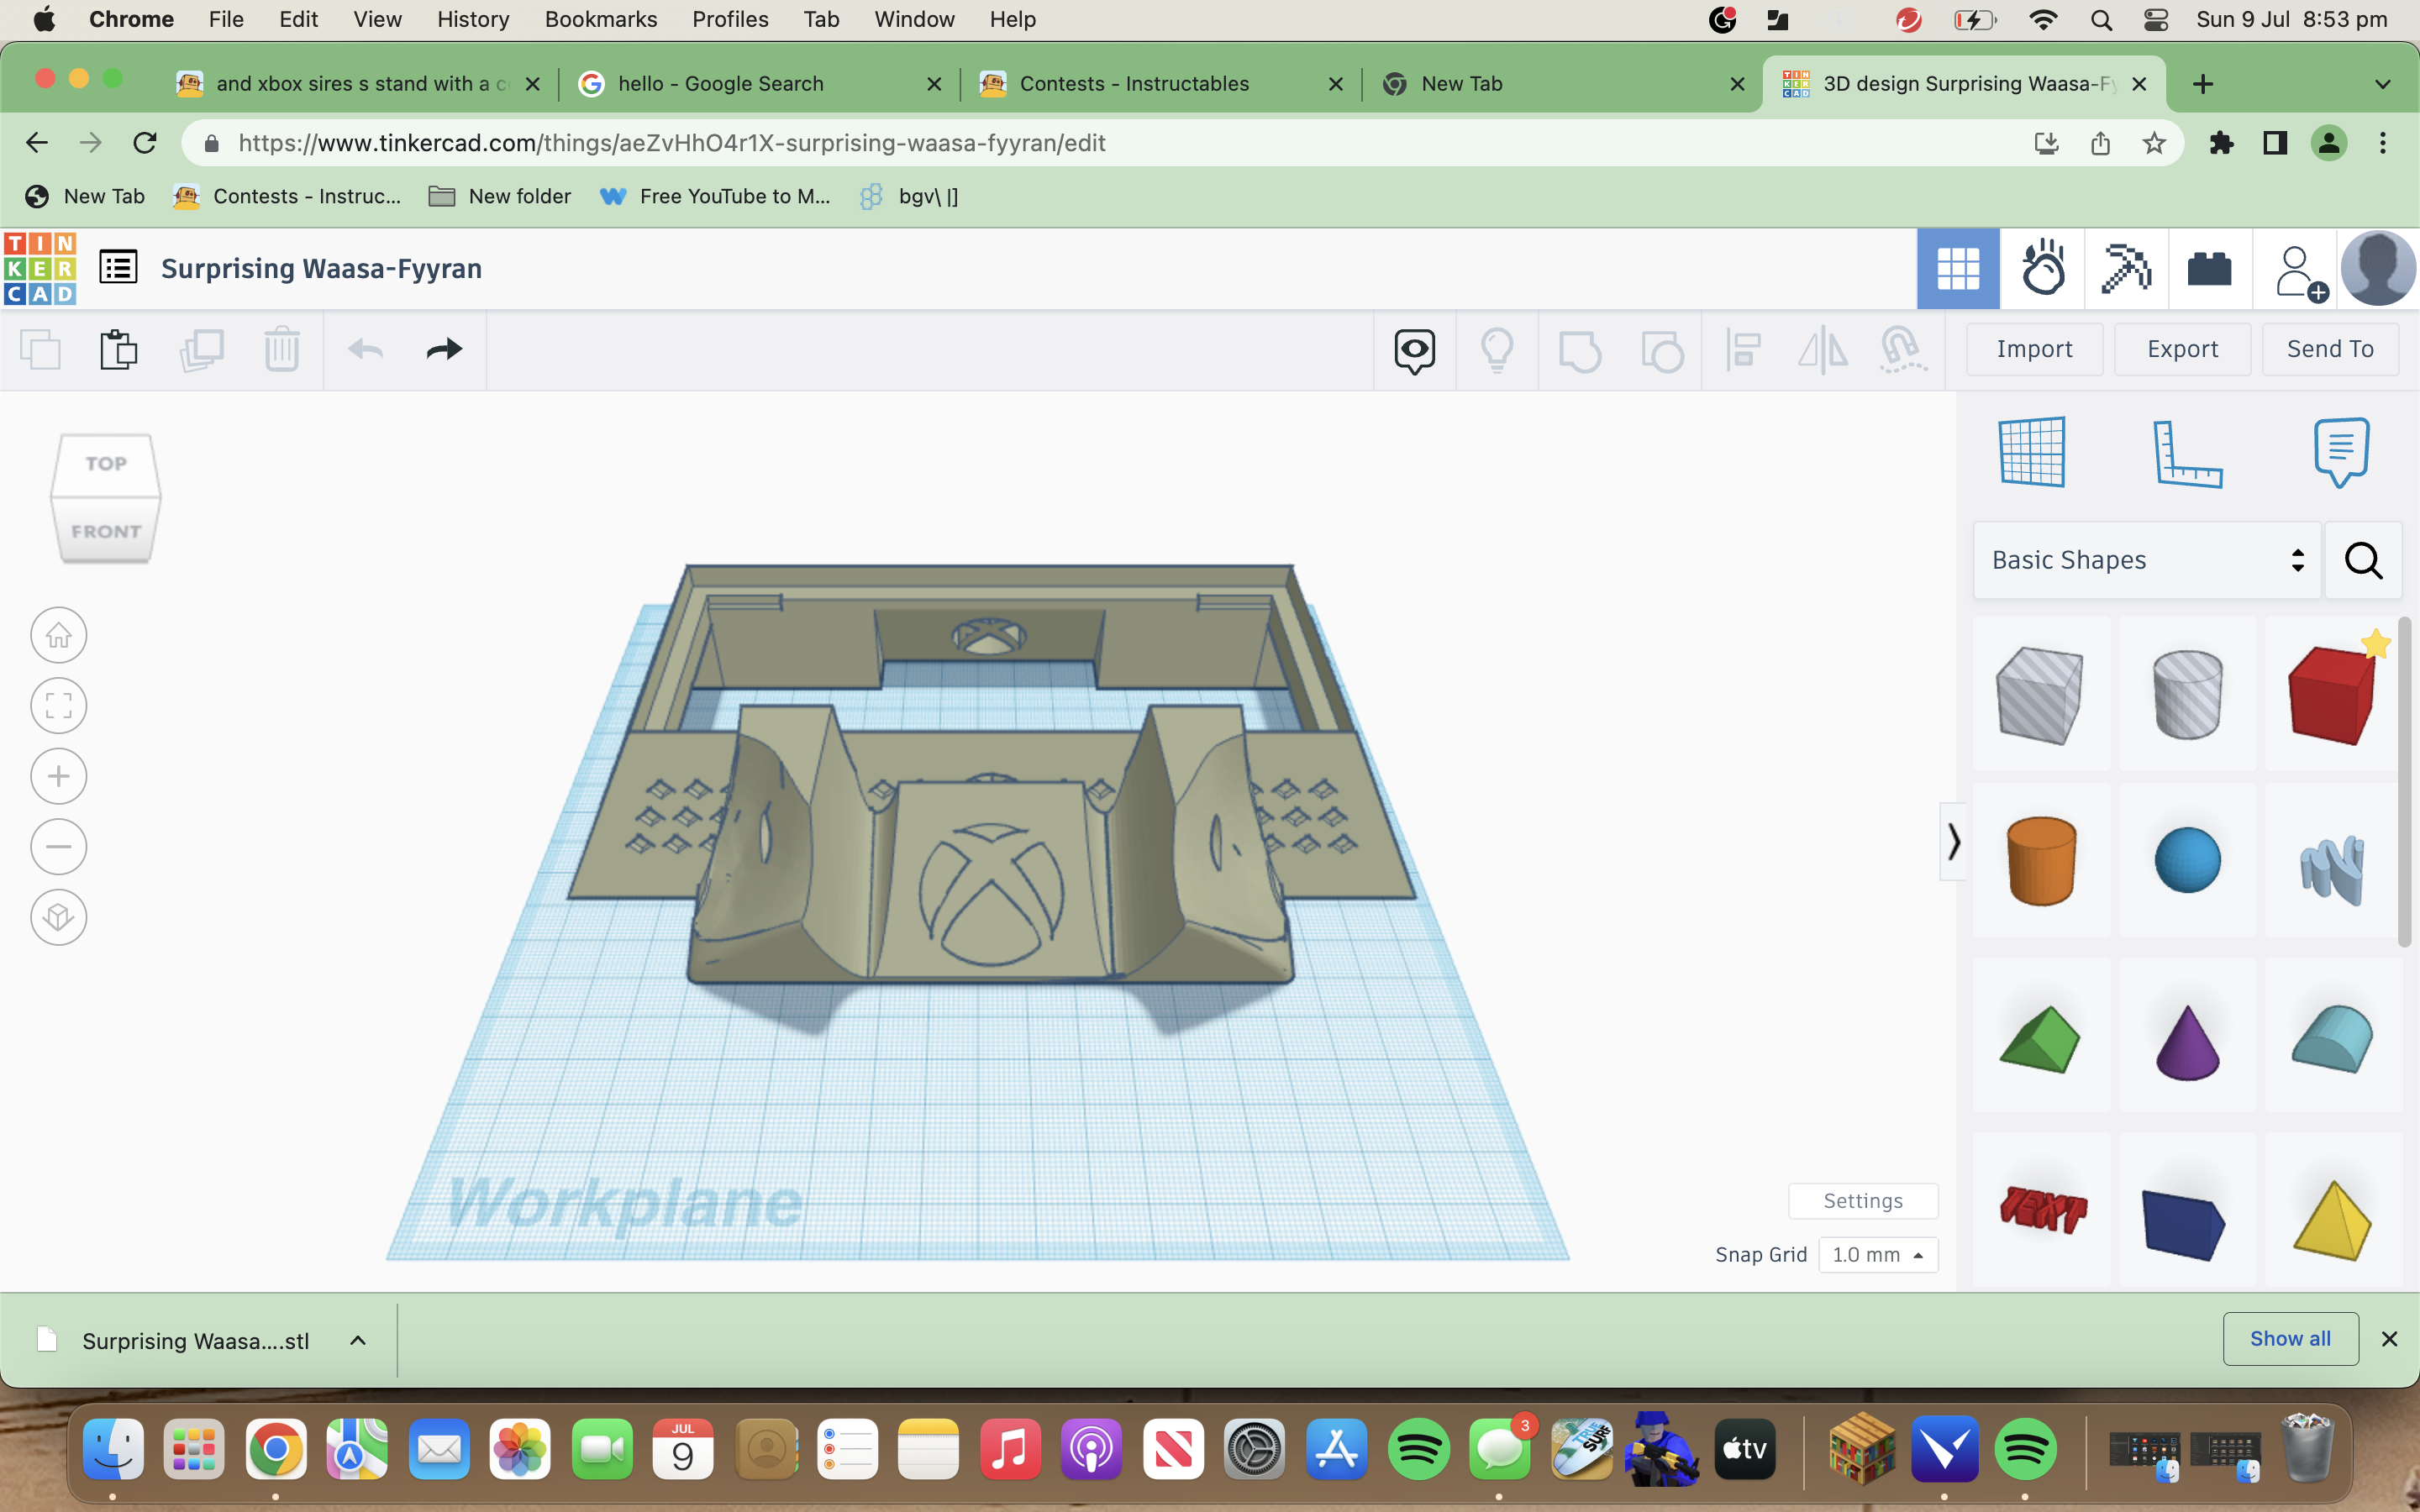Open workplane Settings button

pos(1863,1200)
